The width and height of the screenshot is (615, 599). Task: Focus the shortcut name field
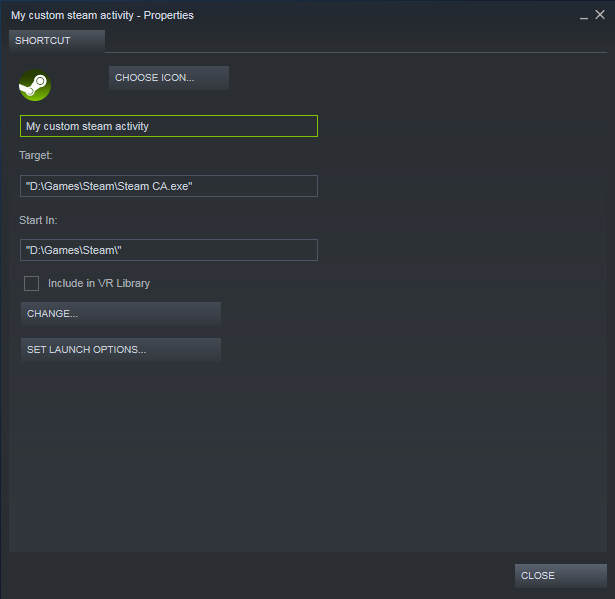click(169, 126)
